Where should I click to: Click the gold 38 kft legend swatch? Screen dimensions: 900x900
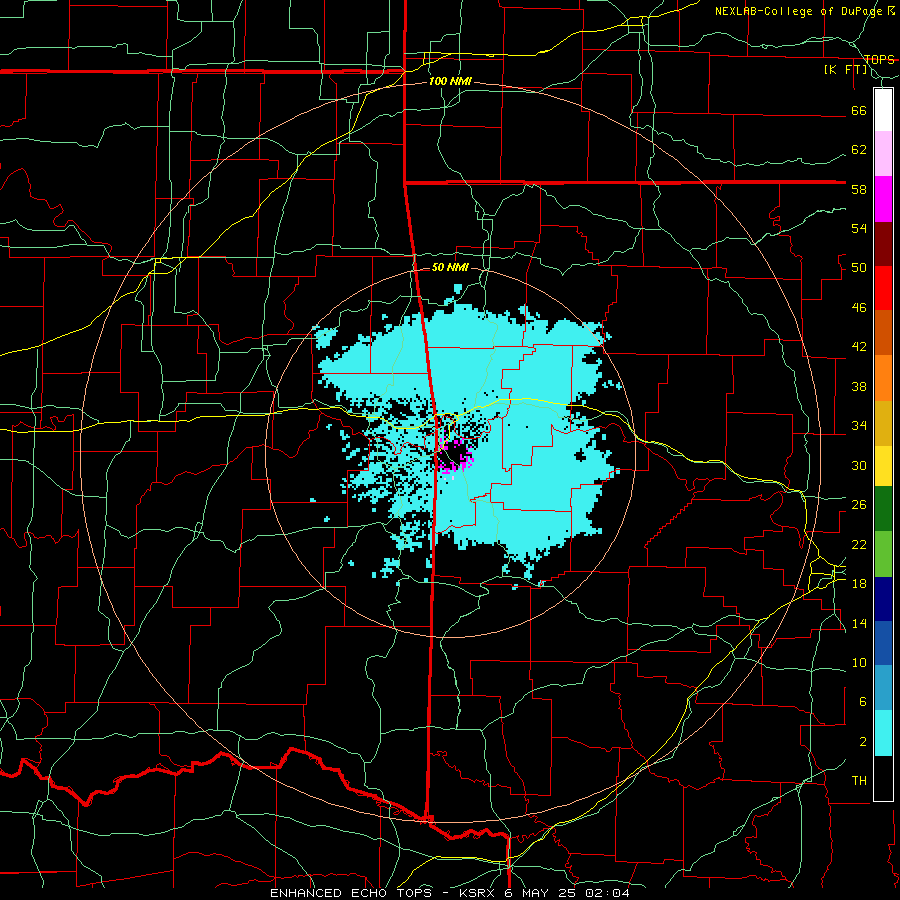(883, 423)
